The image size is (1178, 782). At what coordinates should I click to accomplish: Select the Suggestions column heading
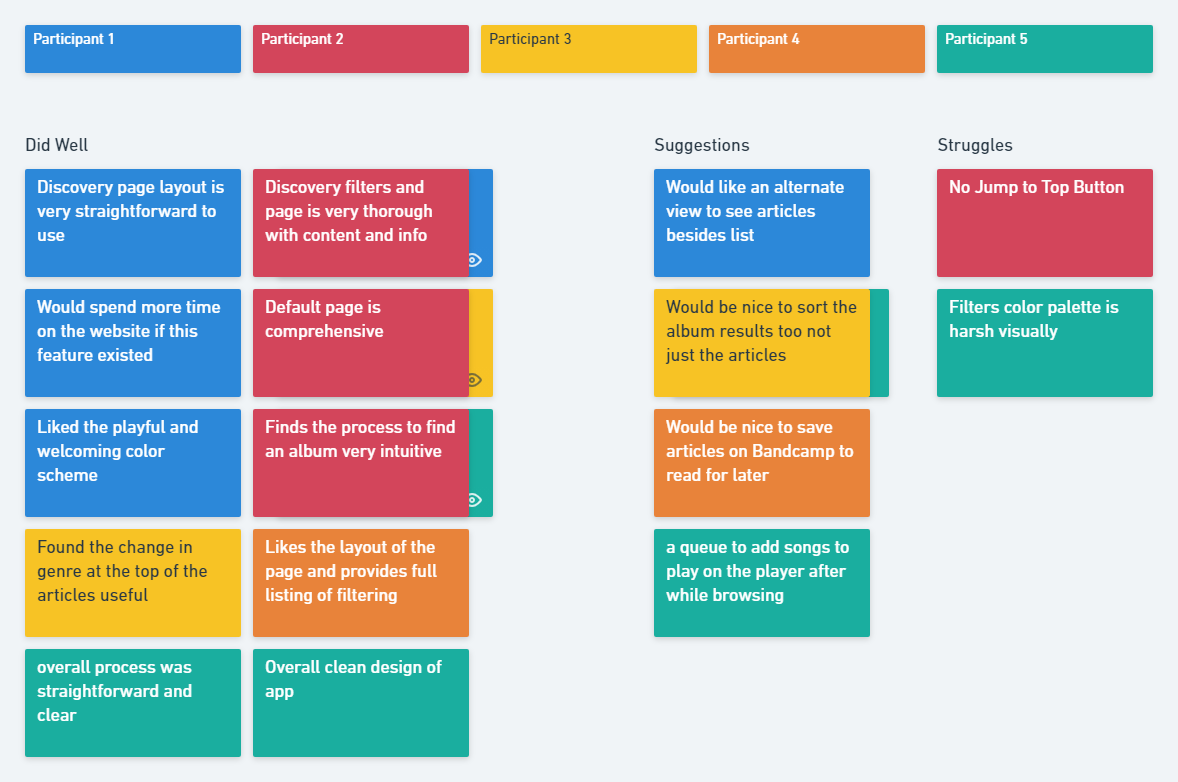(x=702, y=145)
